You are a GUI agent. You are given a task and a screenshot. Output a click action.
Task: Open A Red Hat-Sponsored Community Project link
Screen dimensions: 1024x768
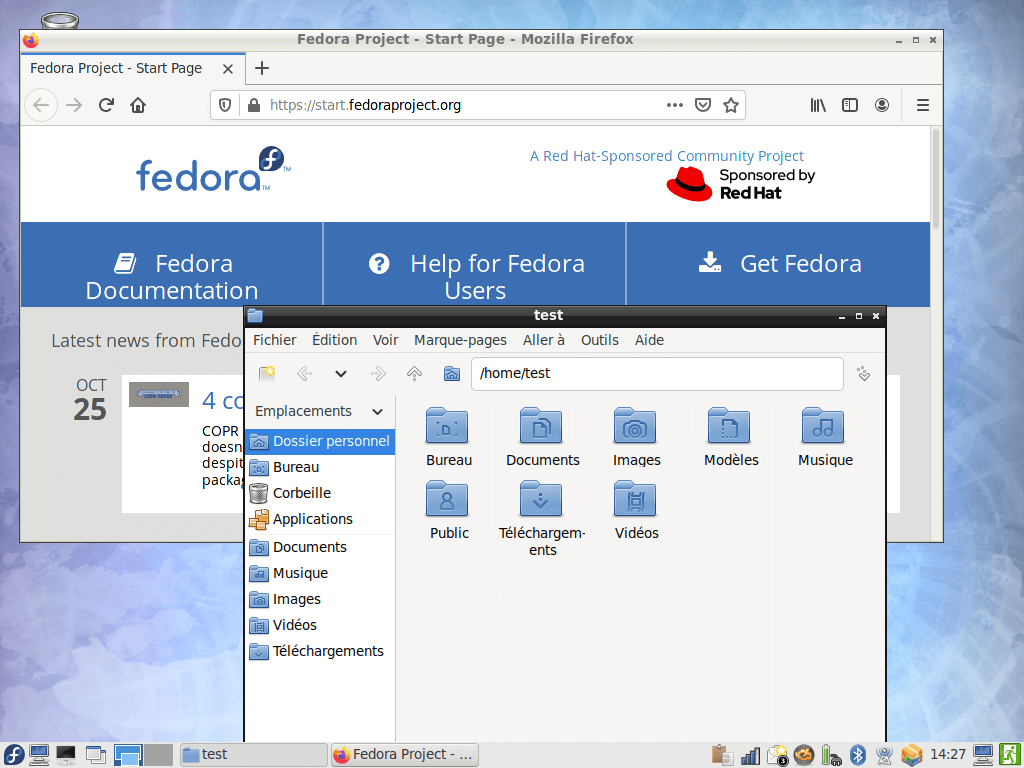click(666, 156)
